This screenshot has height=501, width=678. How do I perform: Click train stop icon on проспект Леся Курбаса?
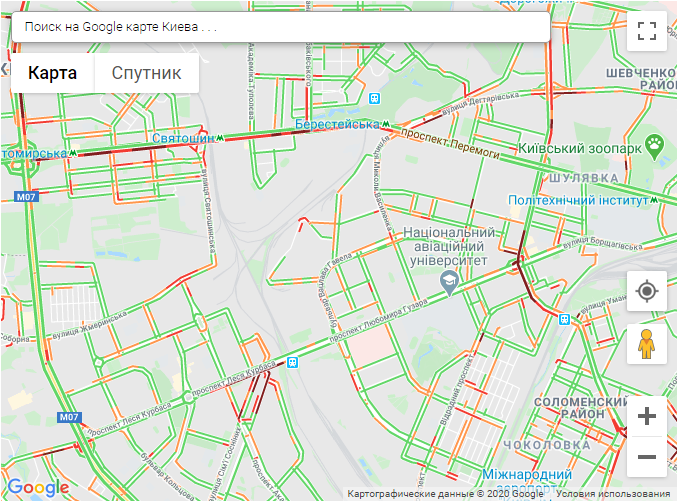click(293, 362)
